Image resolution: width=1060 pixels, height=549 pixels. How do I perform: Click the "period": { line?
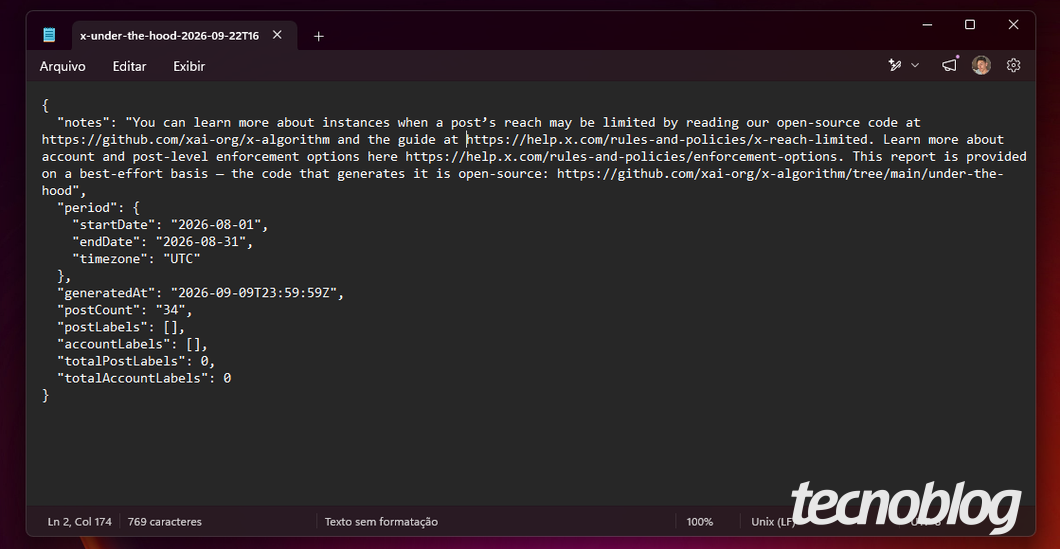[99, 208]
